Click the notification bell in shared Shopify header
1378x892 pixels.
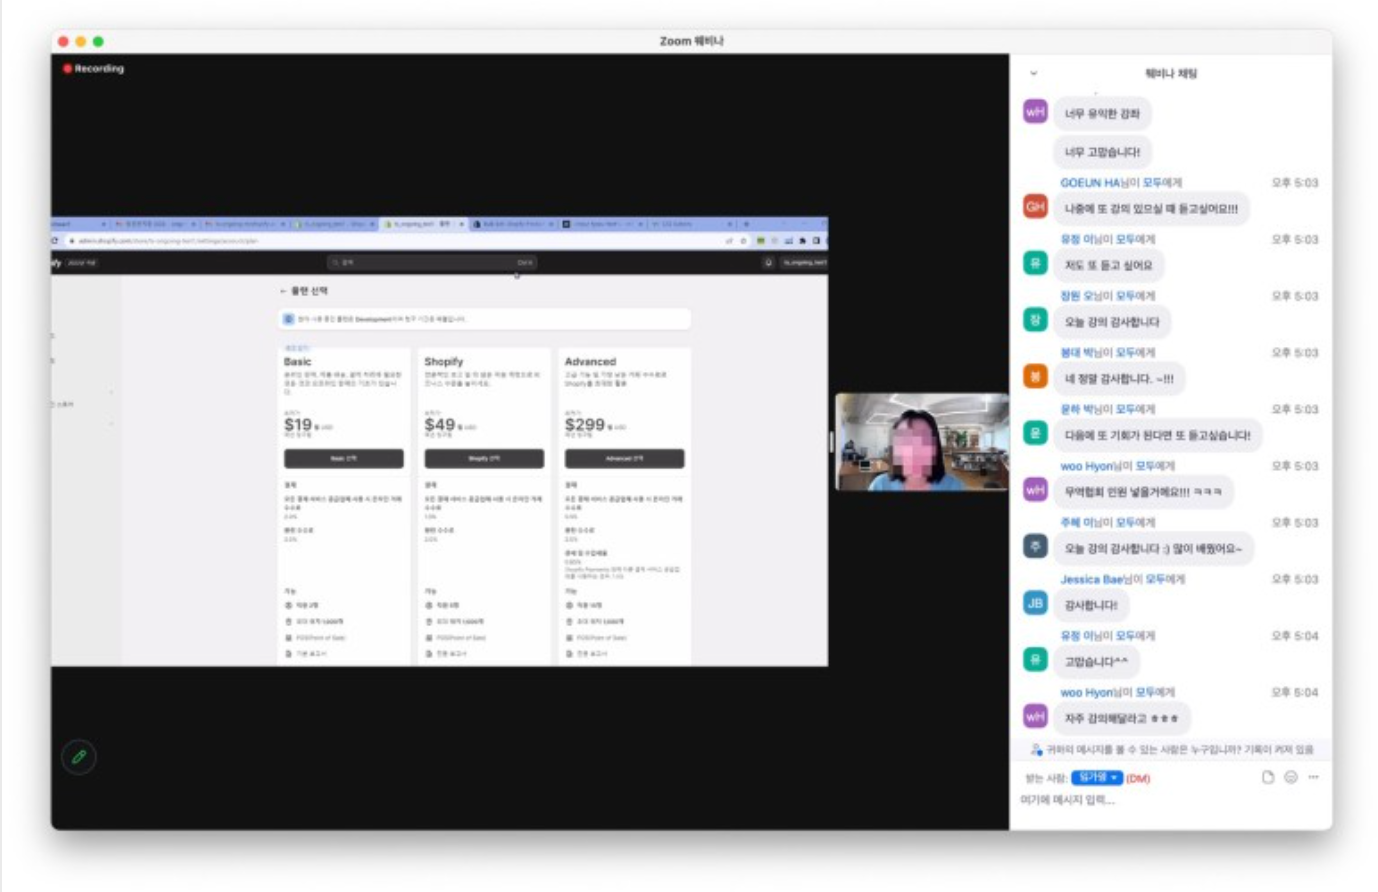coord(768,262)
